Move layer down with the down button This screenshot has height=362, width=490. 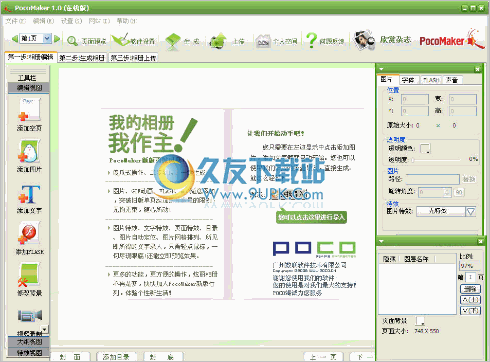tap(470, 311)
